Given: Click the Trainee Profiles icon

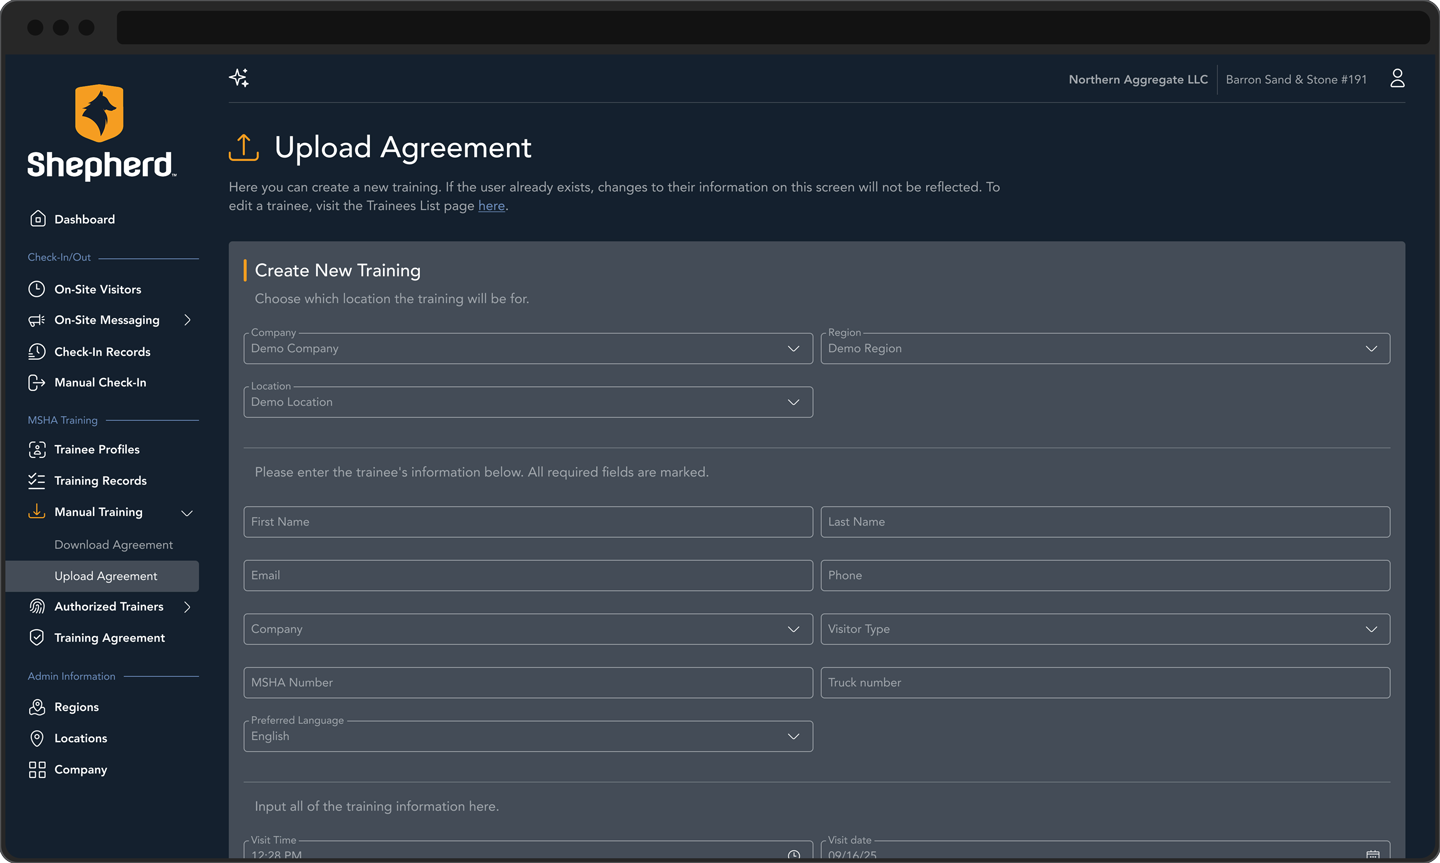Looking at the screenshot, I should (x=37, y=450).
